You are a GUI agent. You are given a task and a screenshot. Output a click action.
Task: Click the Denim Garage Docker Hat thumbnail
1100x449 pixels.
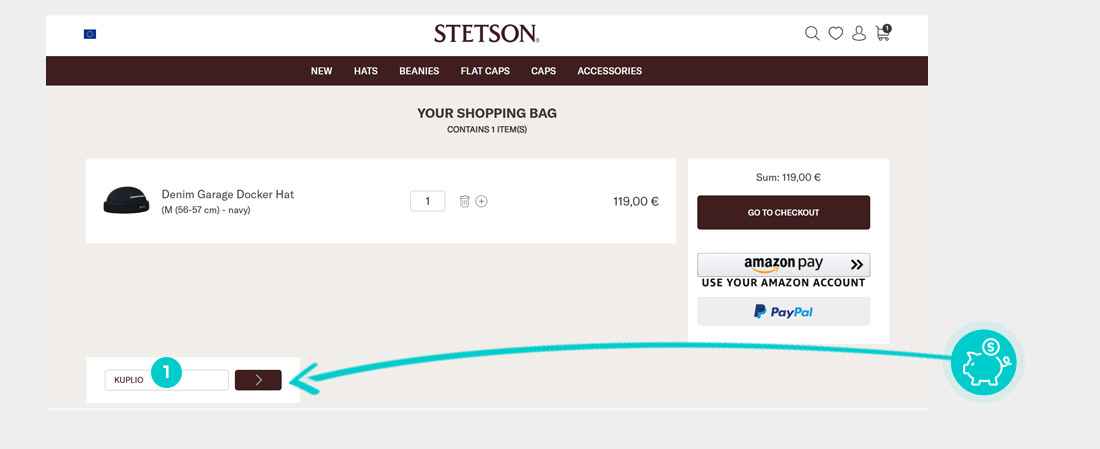pos(126,201)
